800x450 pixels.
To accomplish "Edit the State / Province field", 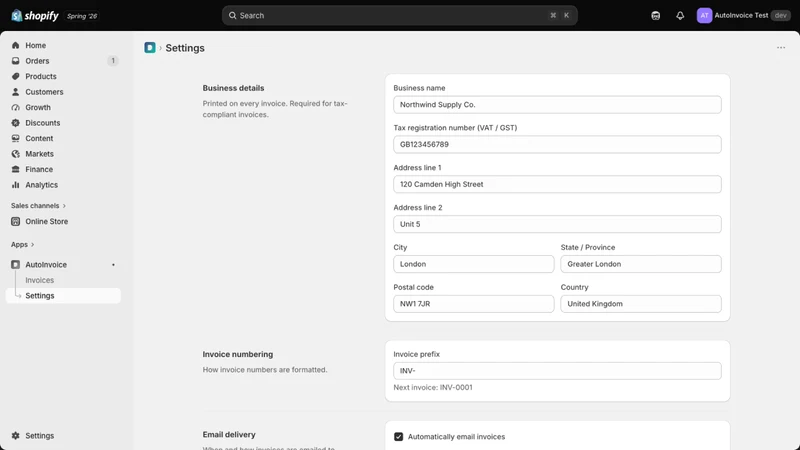I will [x=641, y=264].
